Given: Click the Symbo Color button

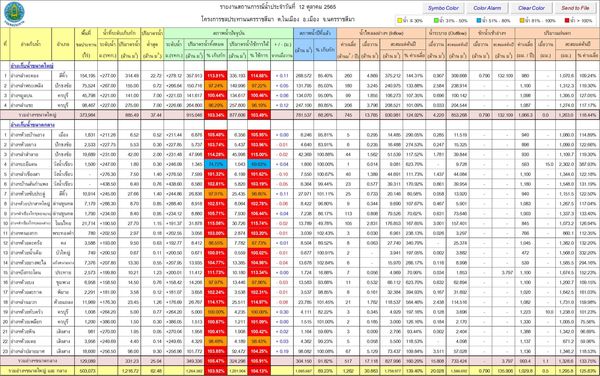Looking at the screenshot, I should pyautogui.click(x=443, y=8).
